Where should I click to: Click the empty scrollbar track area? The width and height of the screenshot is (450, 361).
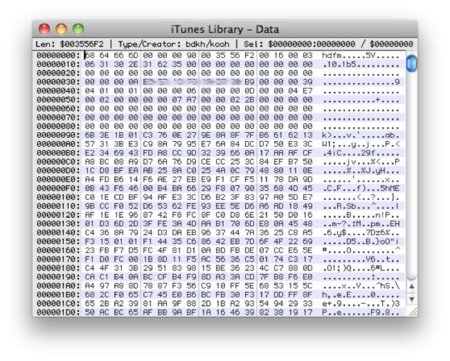412,173
